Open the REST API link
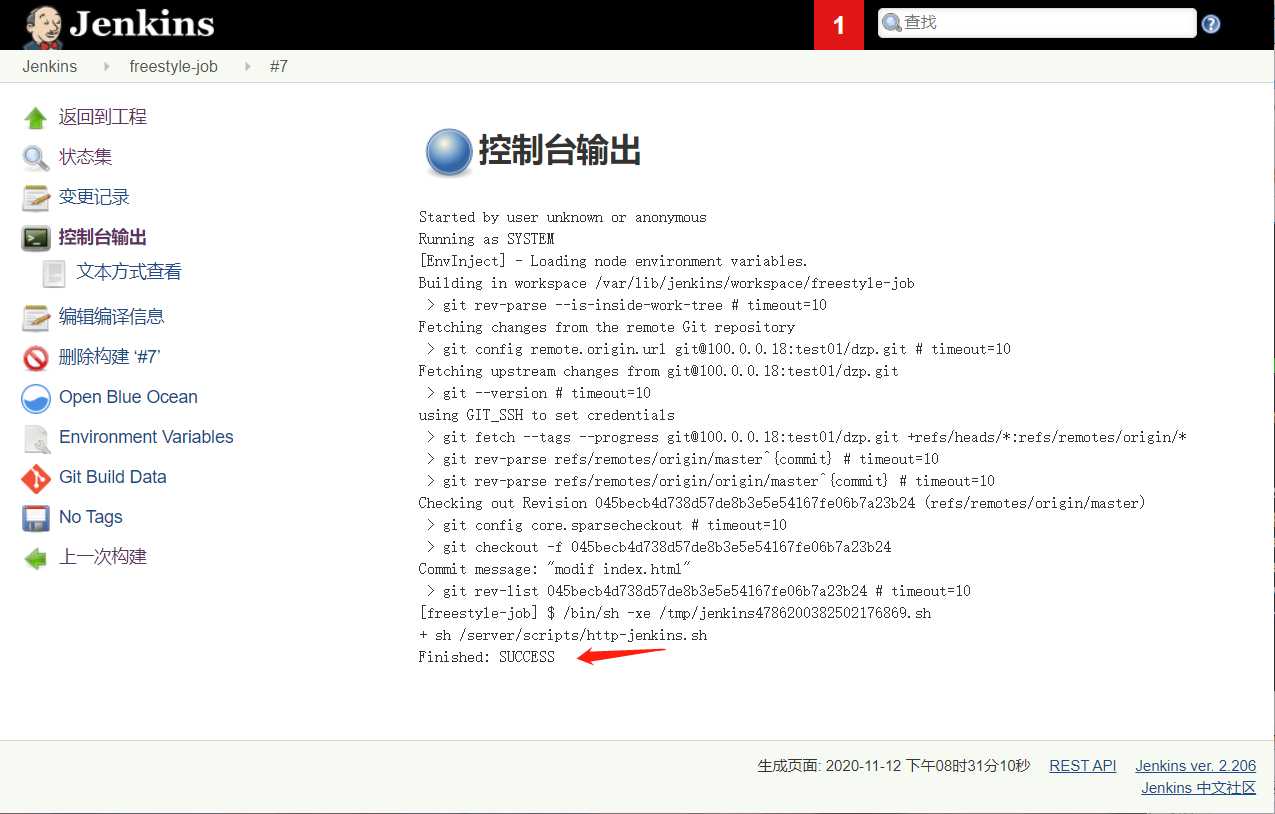The width and height of the screenshot is (1275, 814). (x=1082, y=766)
